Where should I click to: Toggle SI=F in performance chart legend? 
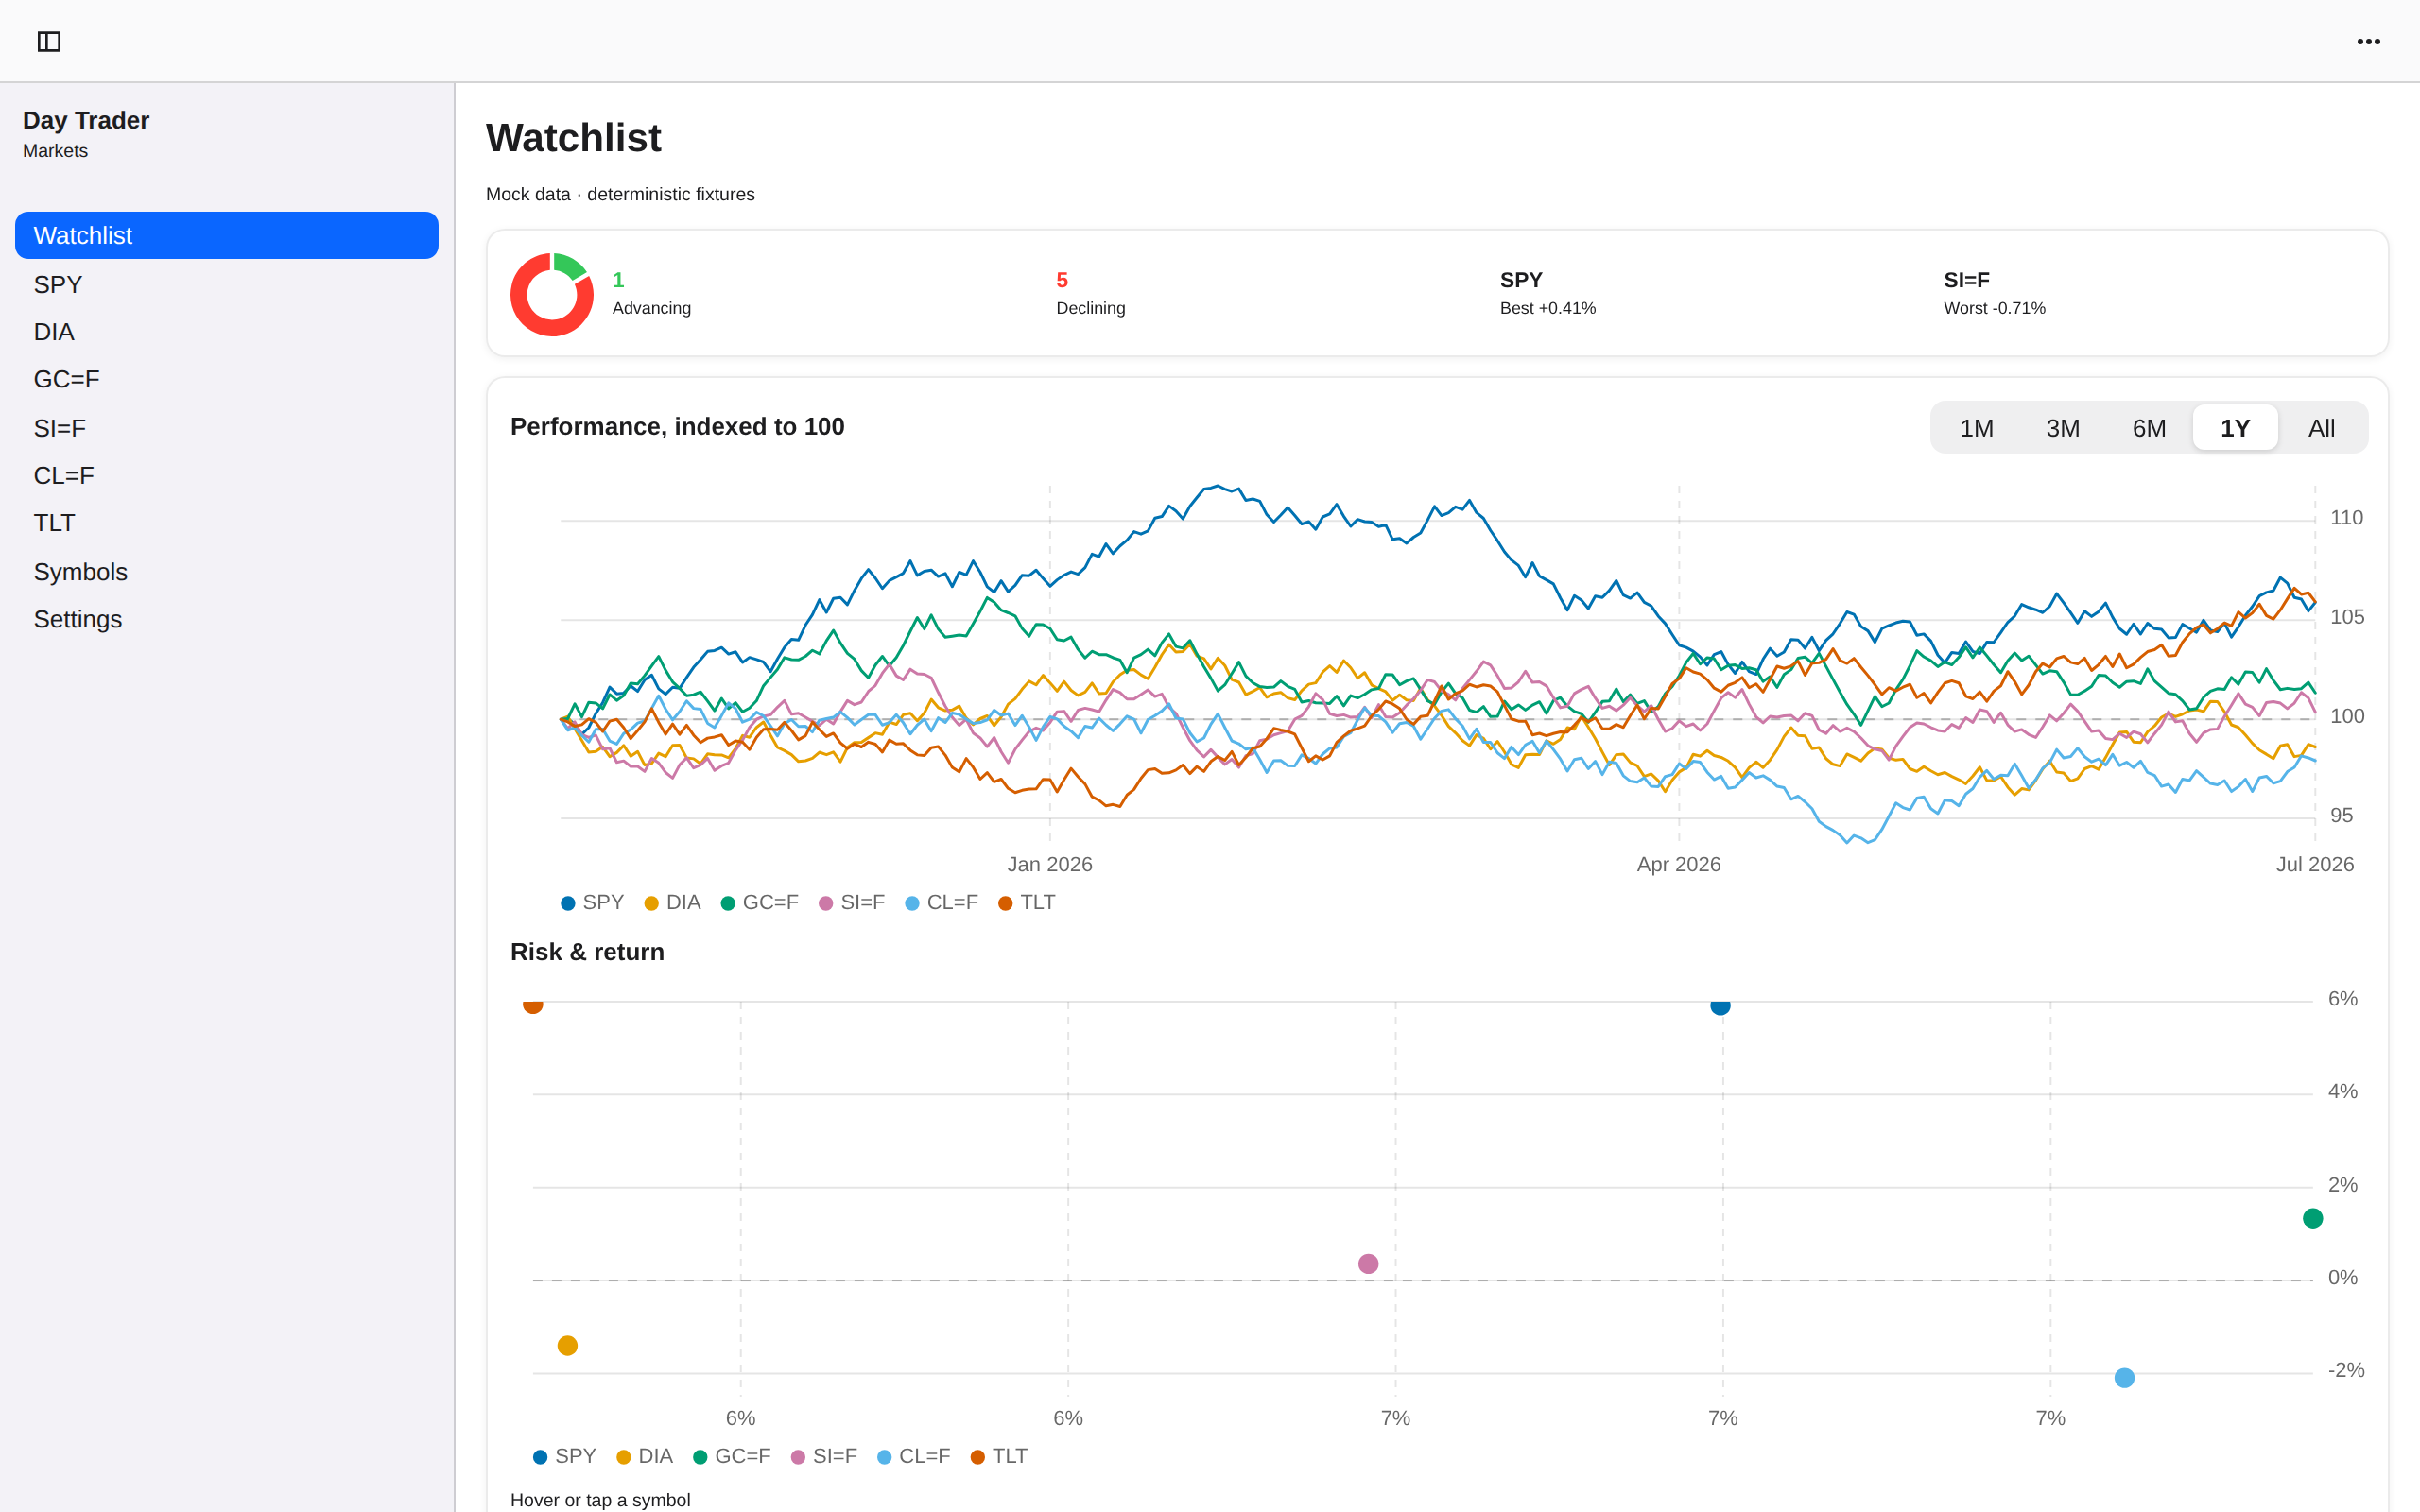point(852,903)
